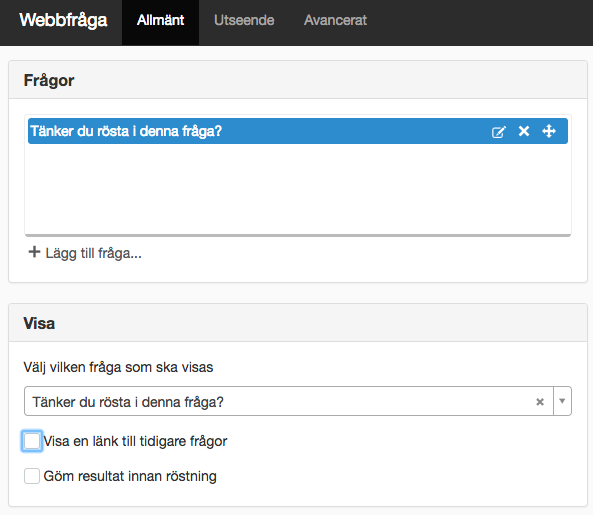This screenshot has width=593, height=515.
Task: Click the plus icon beside Lägg till fråga
Action: tap(34, 252)
